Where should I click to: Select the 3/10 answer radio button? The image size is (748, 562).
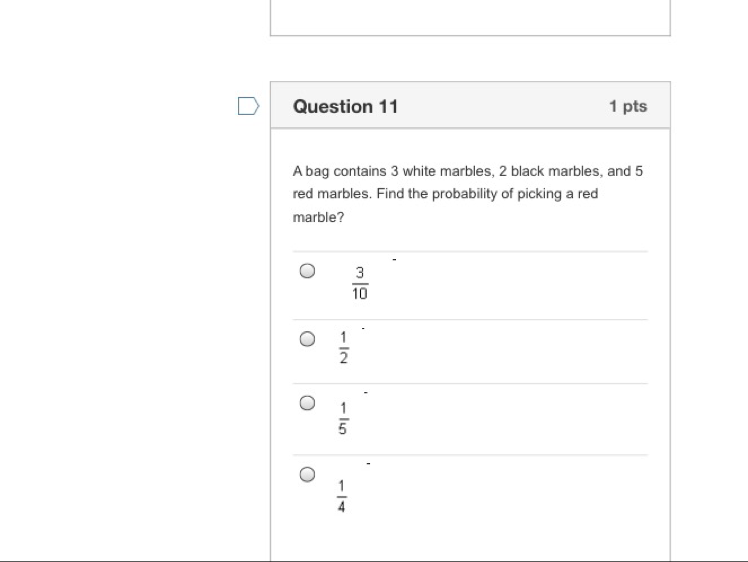click(308, 271)
